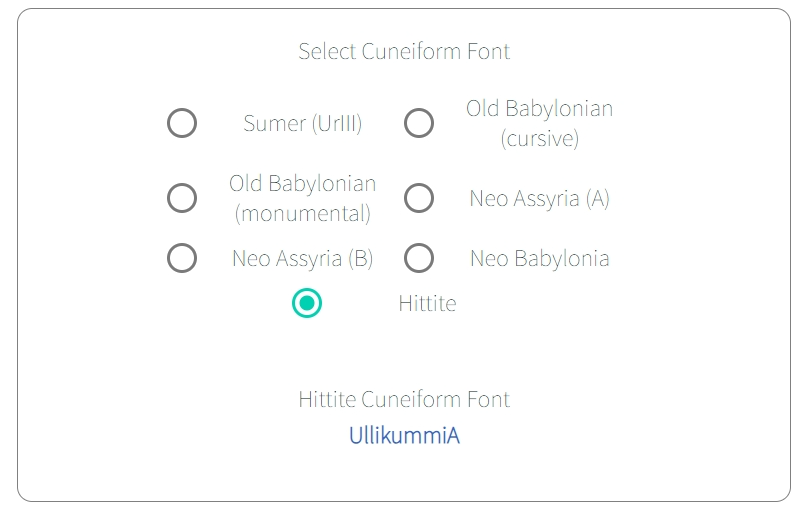Choose the Old Babylonian (cursive) radio button
Image resolution: width=807 pixels, height=513 pixels.
tap(419, 123)
